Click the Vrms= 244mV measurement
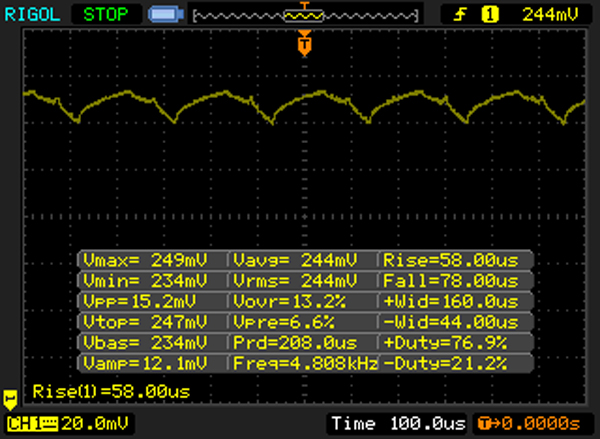 coord(295,281)
